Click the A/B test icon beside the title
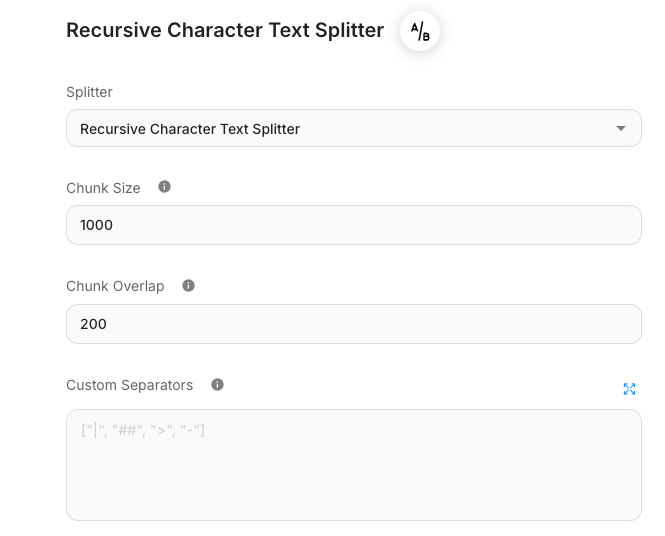 420,32
